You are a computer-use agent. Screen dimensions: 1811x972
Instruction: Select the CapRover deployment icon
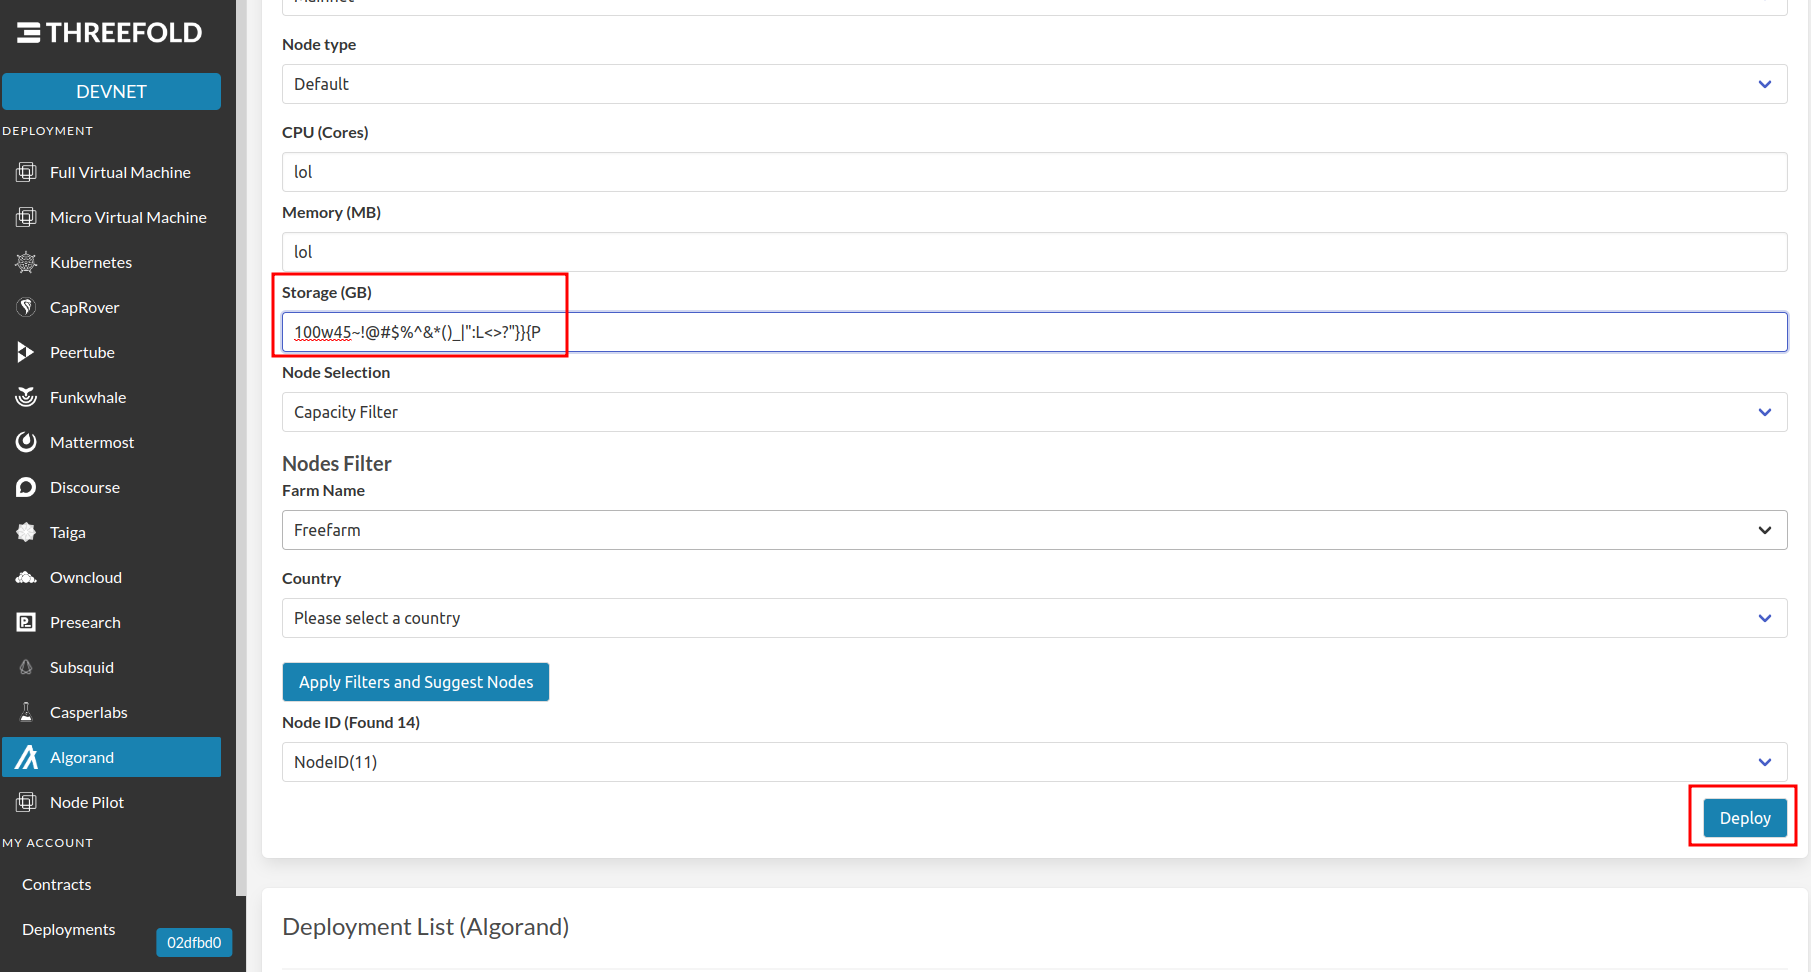pyautogui.click(x=26, y=307)
